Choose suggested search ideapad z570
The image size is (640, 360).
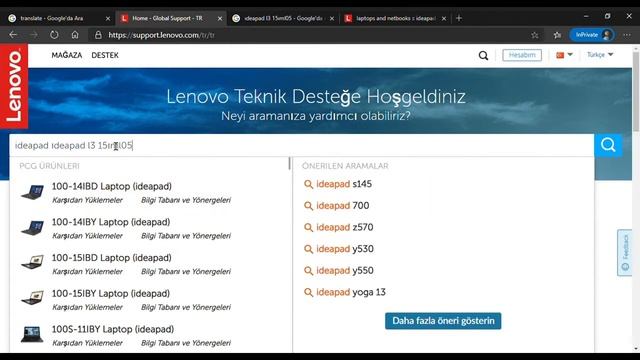339,227
